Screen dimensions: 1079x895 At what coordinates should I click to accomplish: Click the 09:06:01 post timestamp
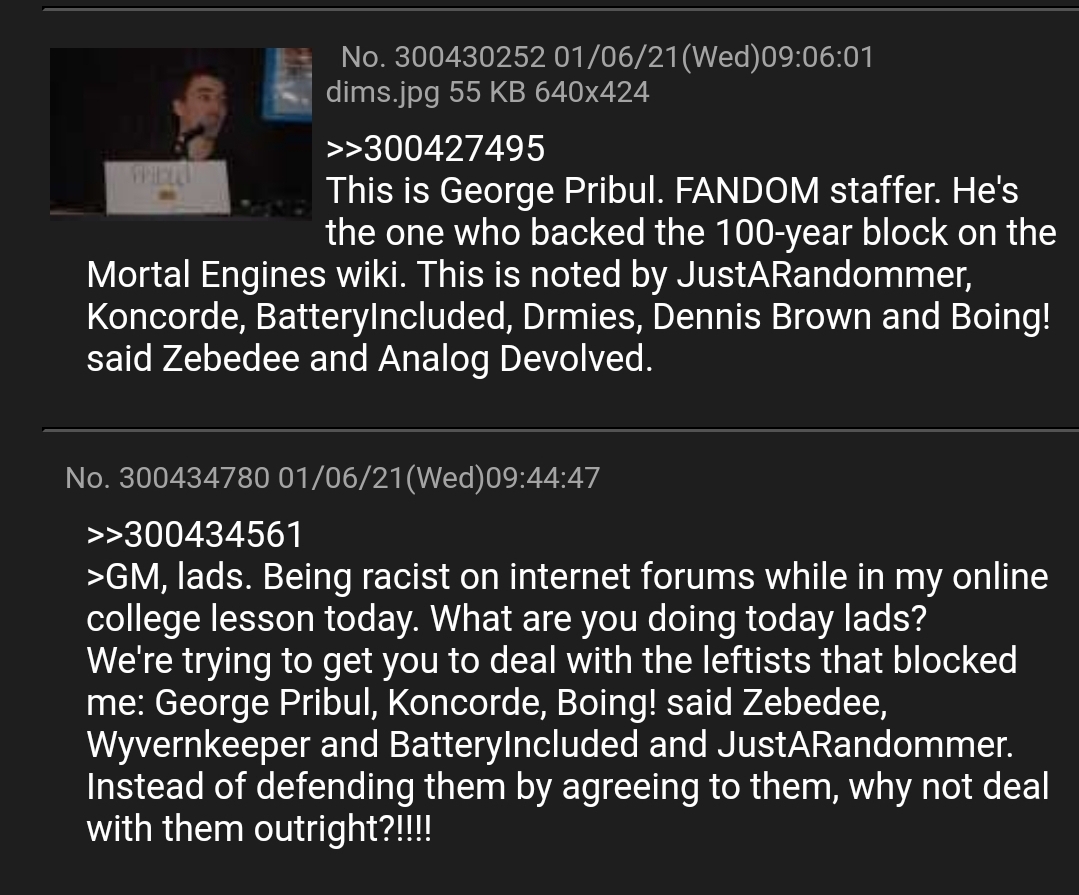818,56
